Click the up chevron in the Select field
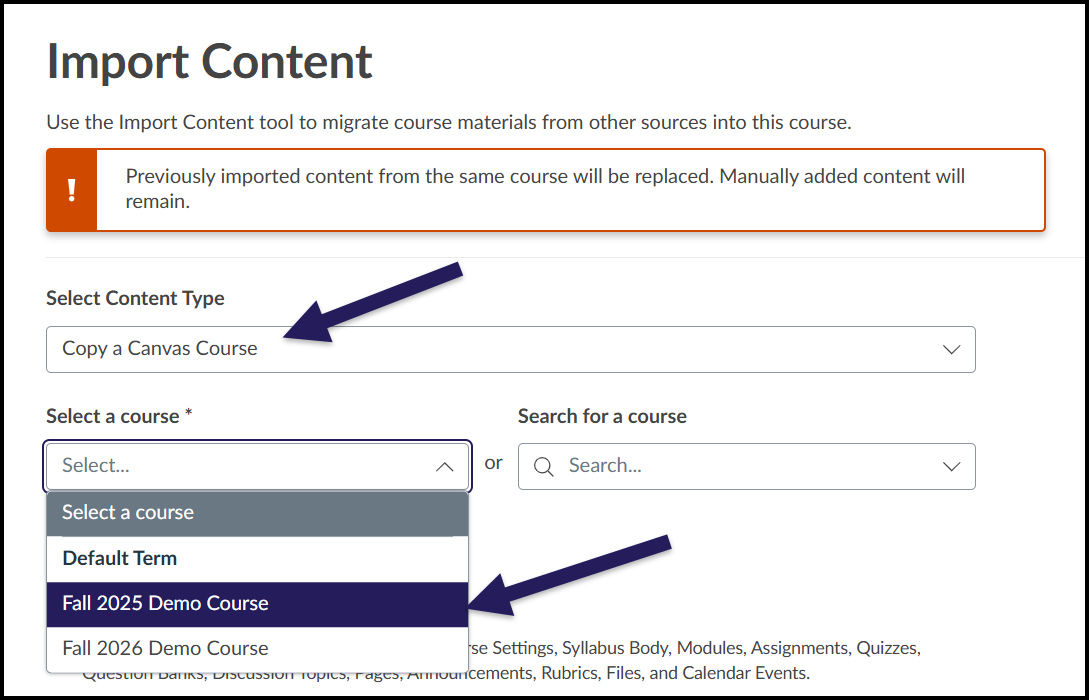The height and width of the screenshot is (700, 1089). click(444, 467)
